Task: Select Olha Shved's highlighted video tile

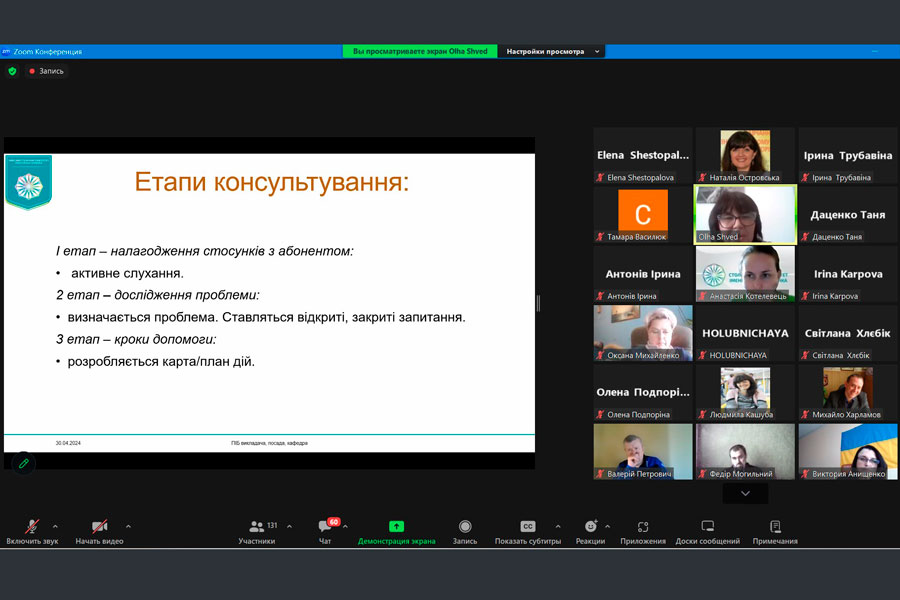Action: (x=745, y=214)
